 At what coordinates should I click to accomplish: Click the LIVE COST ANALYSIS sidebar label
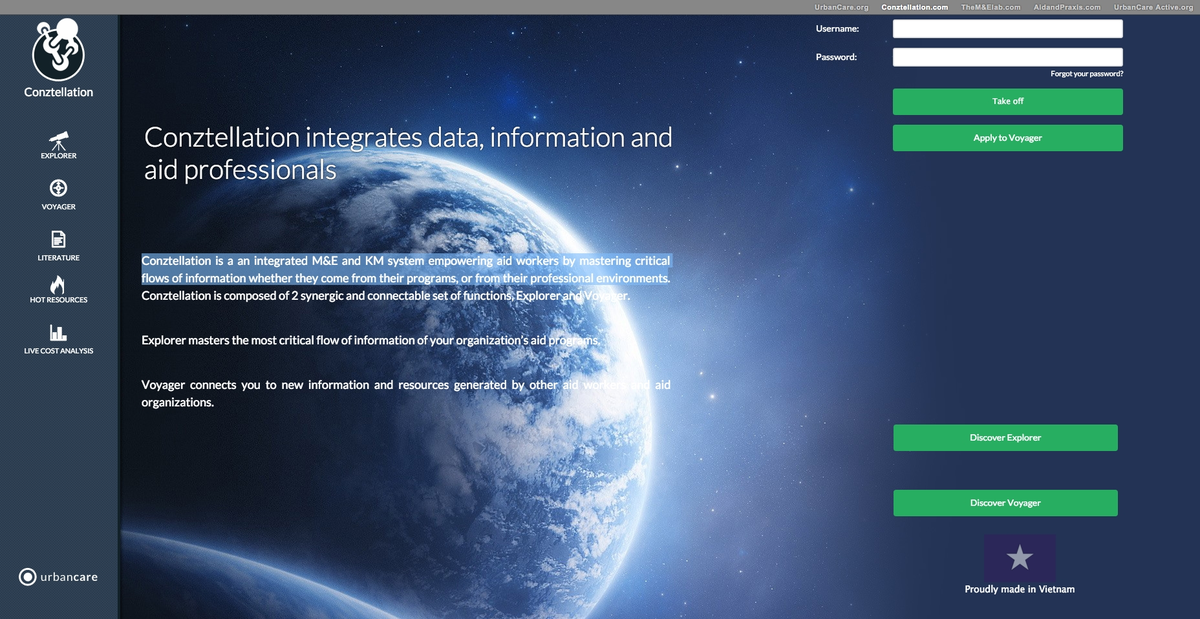58,351
